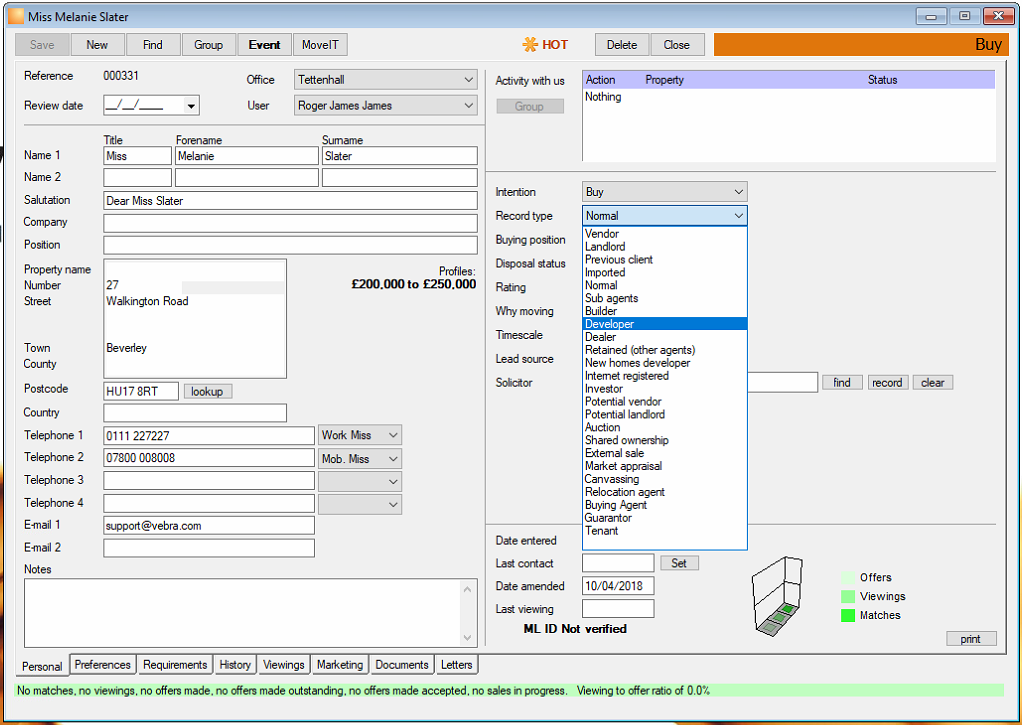This screenshot has width=1022, height=725.
Task: Click the Set button for Last contact
Action: [679, 563]
